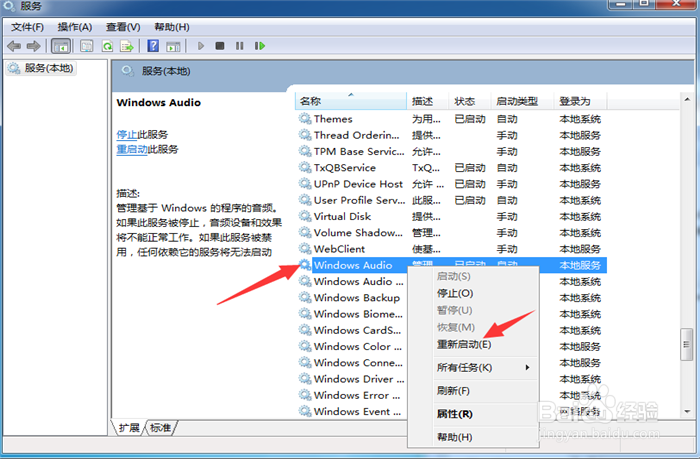Click the Restart service toolbar icon
This screenshot has height=459, width=700.
[259, 46]
